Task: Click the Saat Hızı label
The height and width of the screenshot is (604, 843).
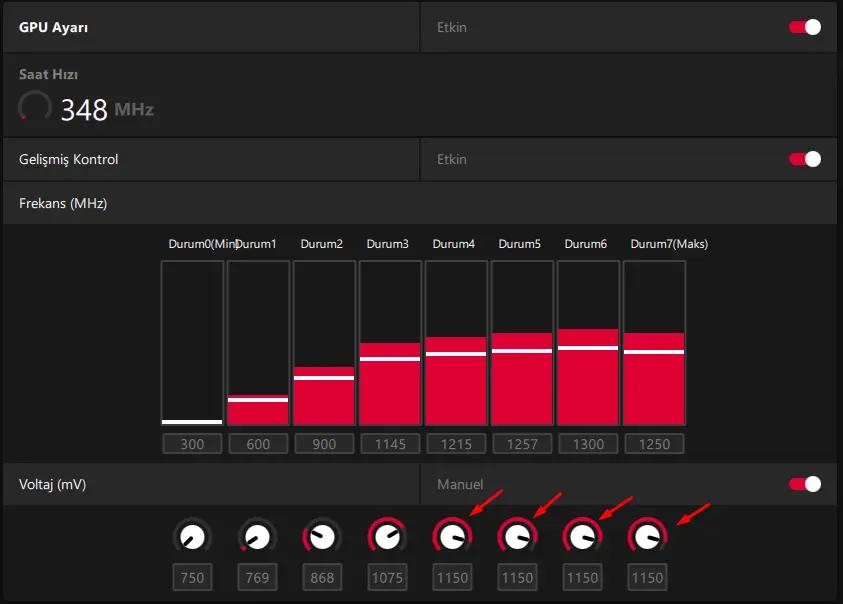Action: (48, 74)
